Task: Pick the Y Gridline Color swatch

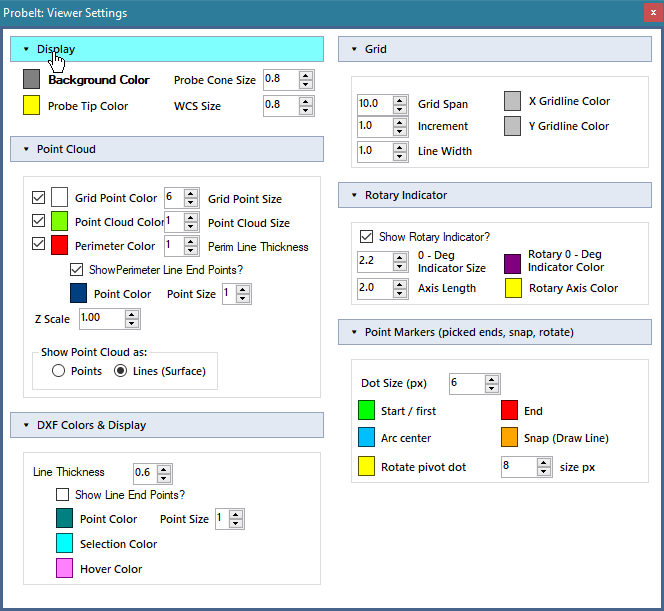Action: pos(512,126)
